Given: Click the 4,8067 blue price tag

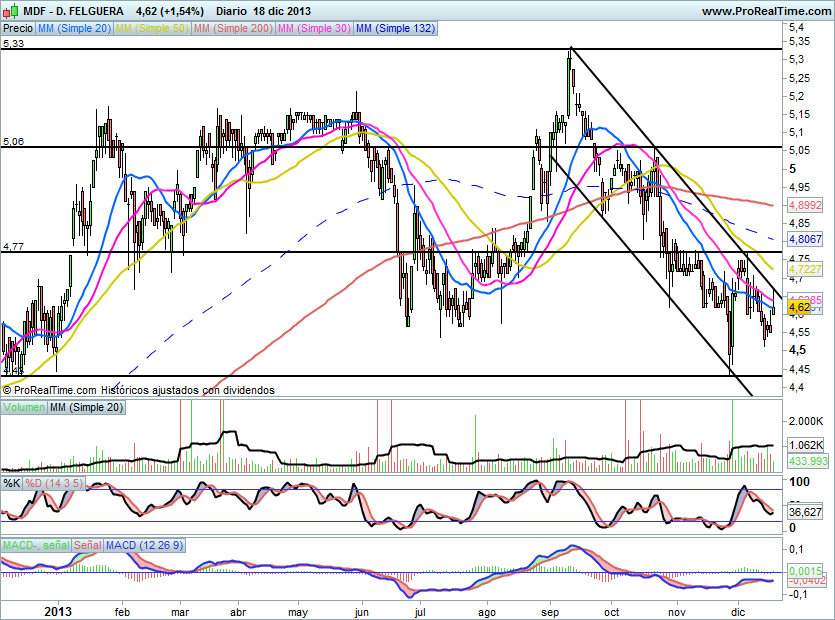Looking at the screenshot, I should 805,239.
